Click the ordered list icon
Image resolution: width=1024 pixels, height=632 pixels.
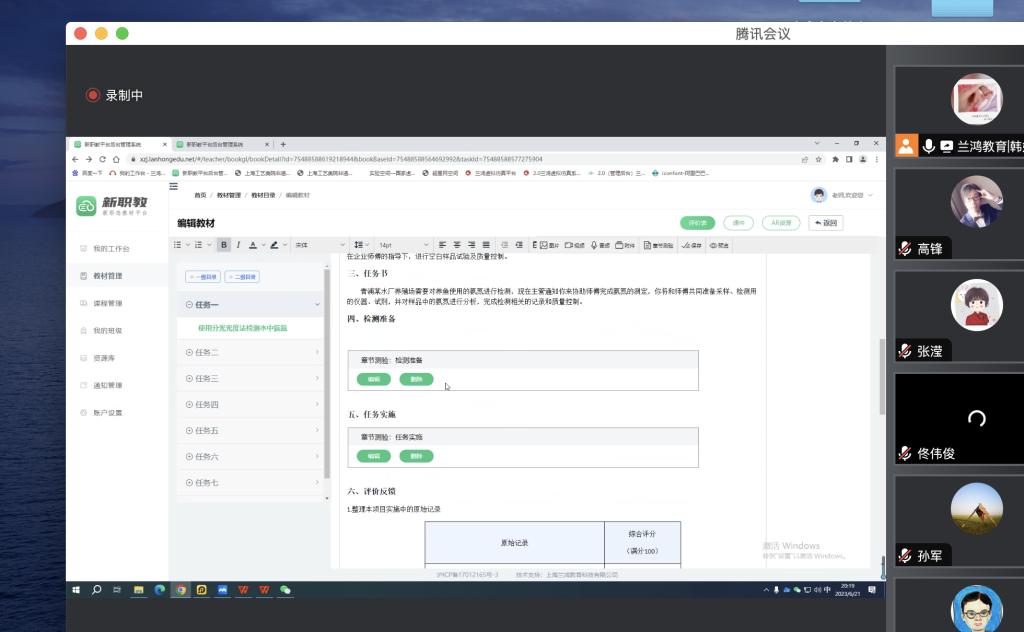pyautogui.click(x=199, y=245)
